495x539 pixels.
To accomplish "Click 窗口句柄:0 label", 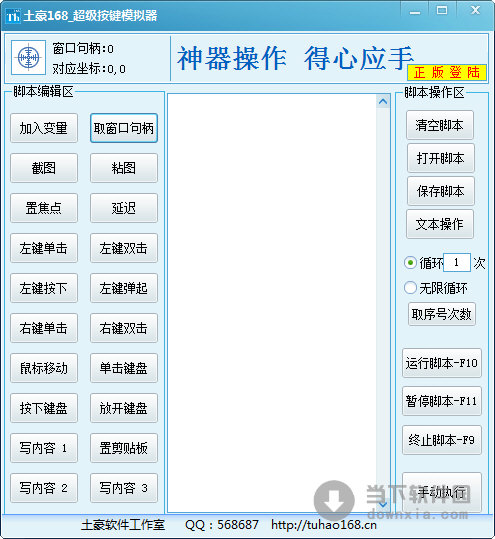I will pos(83,49).
